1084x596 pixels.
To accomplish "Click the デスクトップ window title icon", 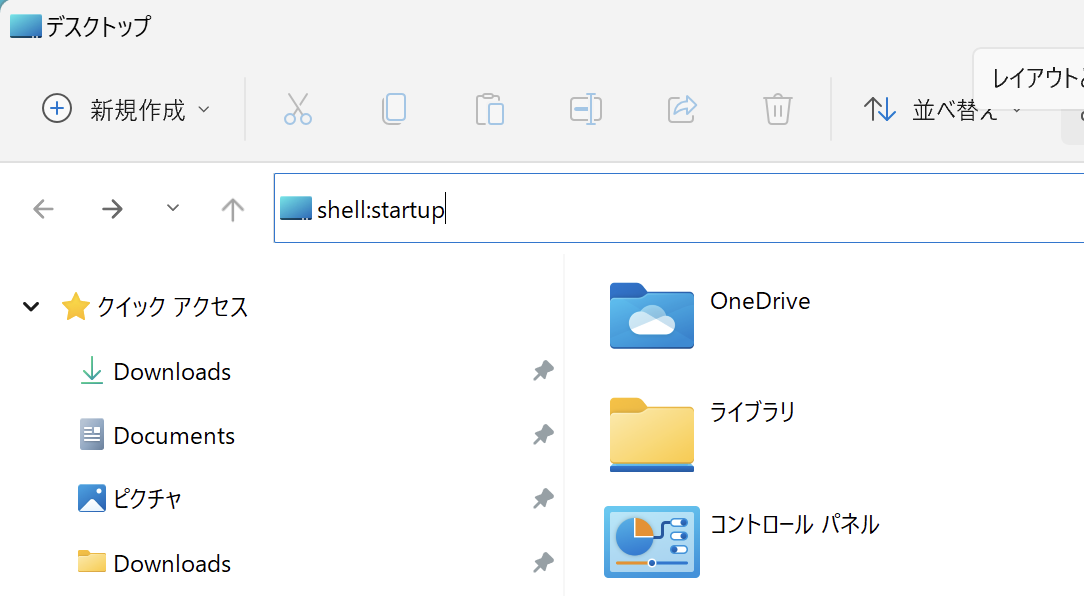I will pos(26,26).
